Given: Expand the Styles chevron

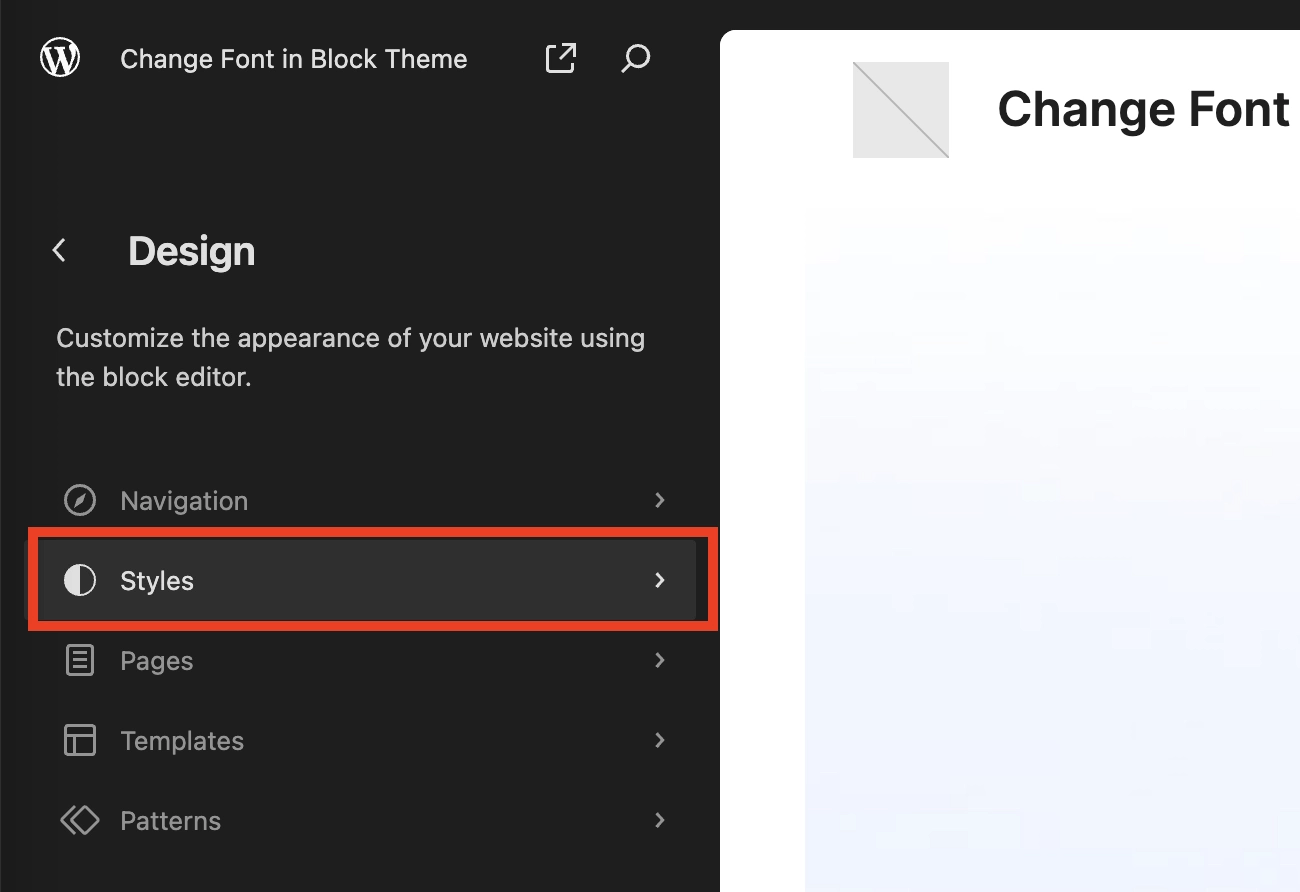Looking at the screenshot, I should (x=660, y=580).
